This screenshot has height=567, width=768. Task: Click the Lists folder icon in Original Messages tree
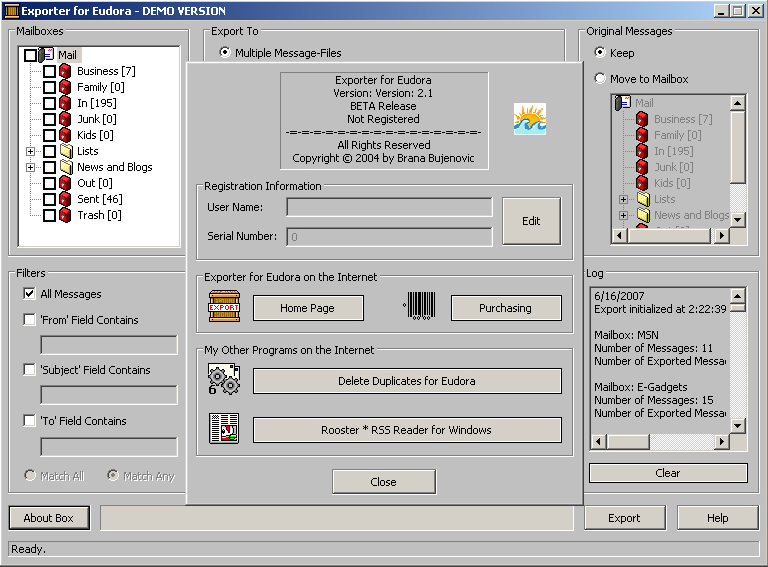643,199
